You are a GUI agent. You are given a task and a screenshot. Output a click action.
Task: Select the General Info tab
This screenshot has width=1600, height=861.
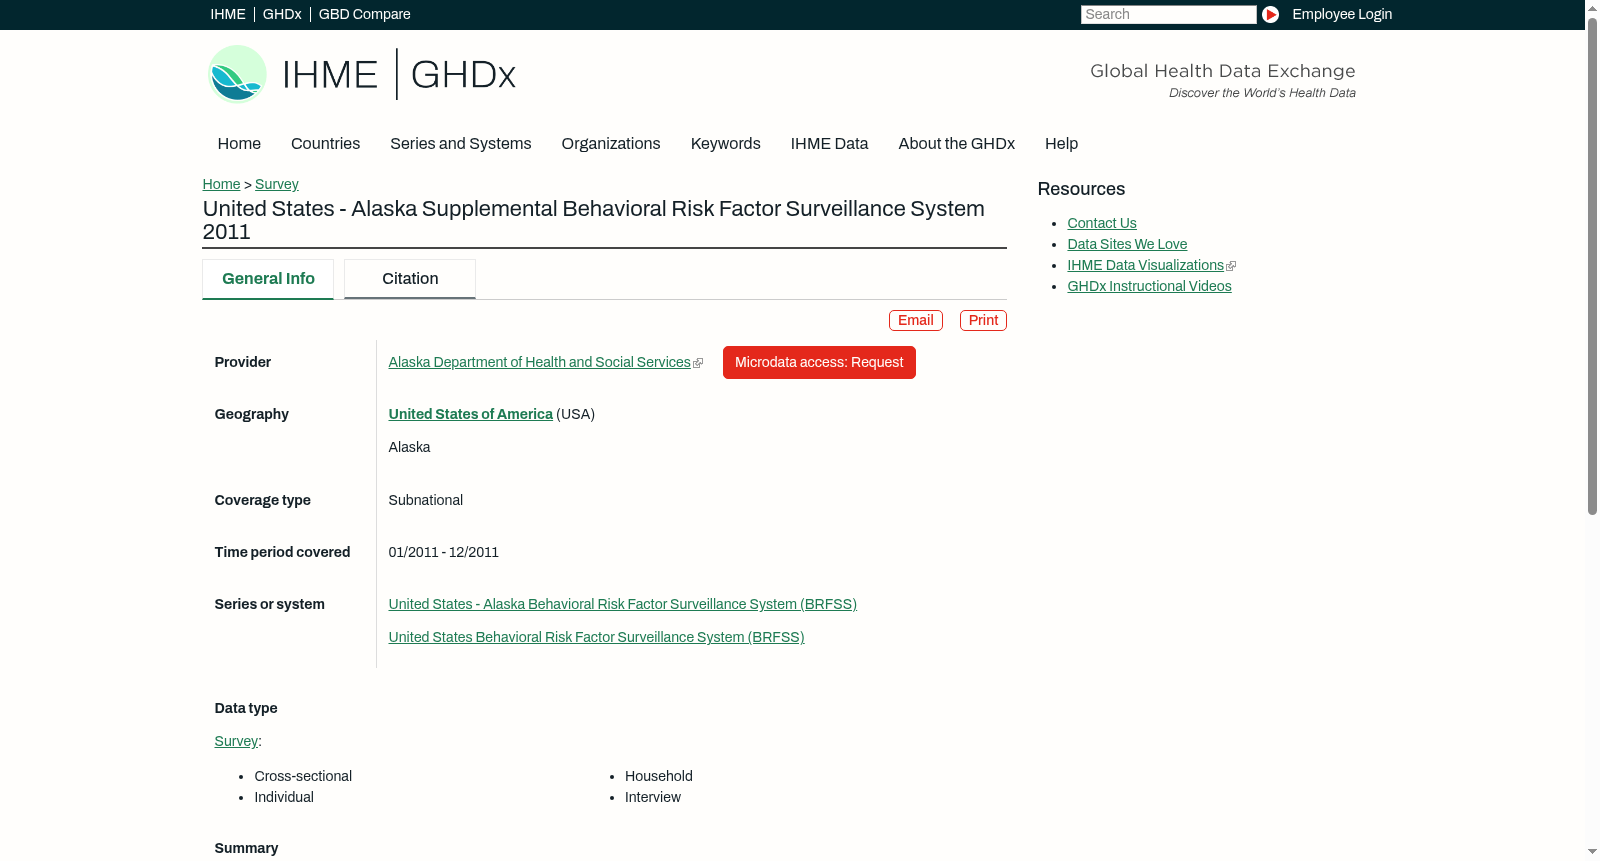(268, 279)
